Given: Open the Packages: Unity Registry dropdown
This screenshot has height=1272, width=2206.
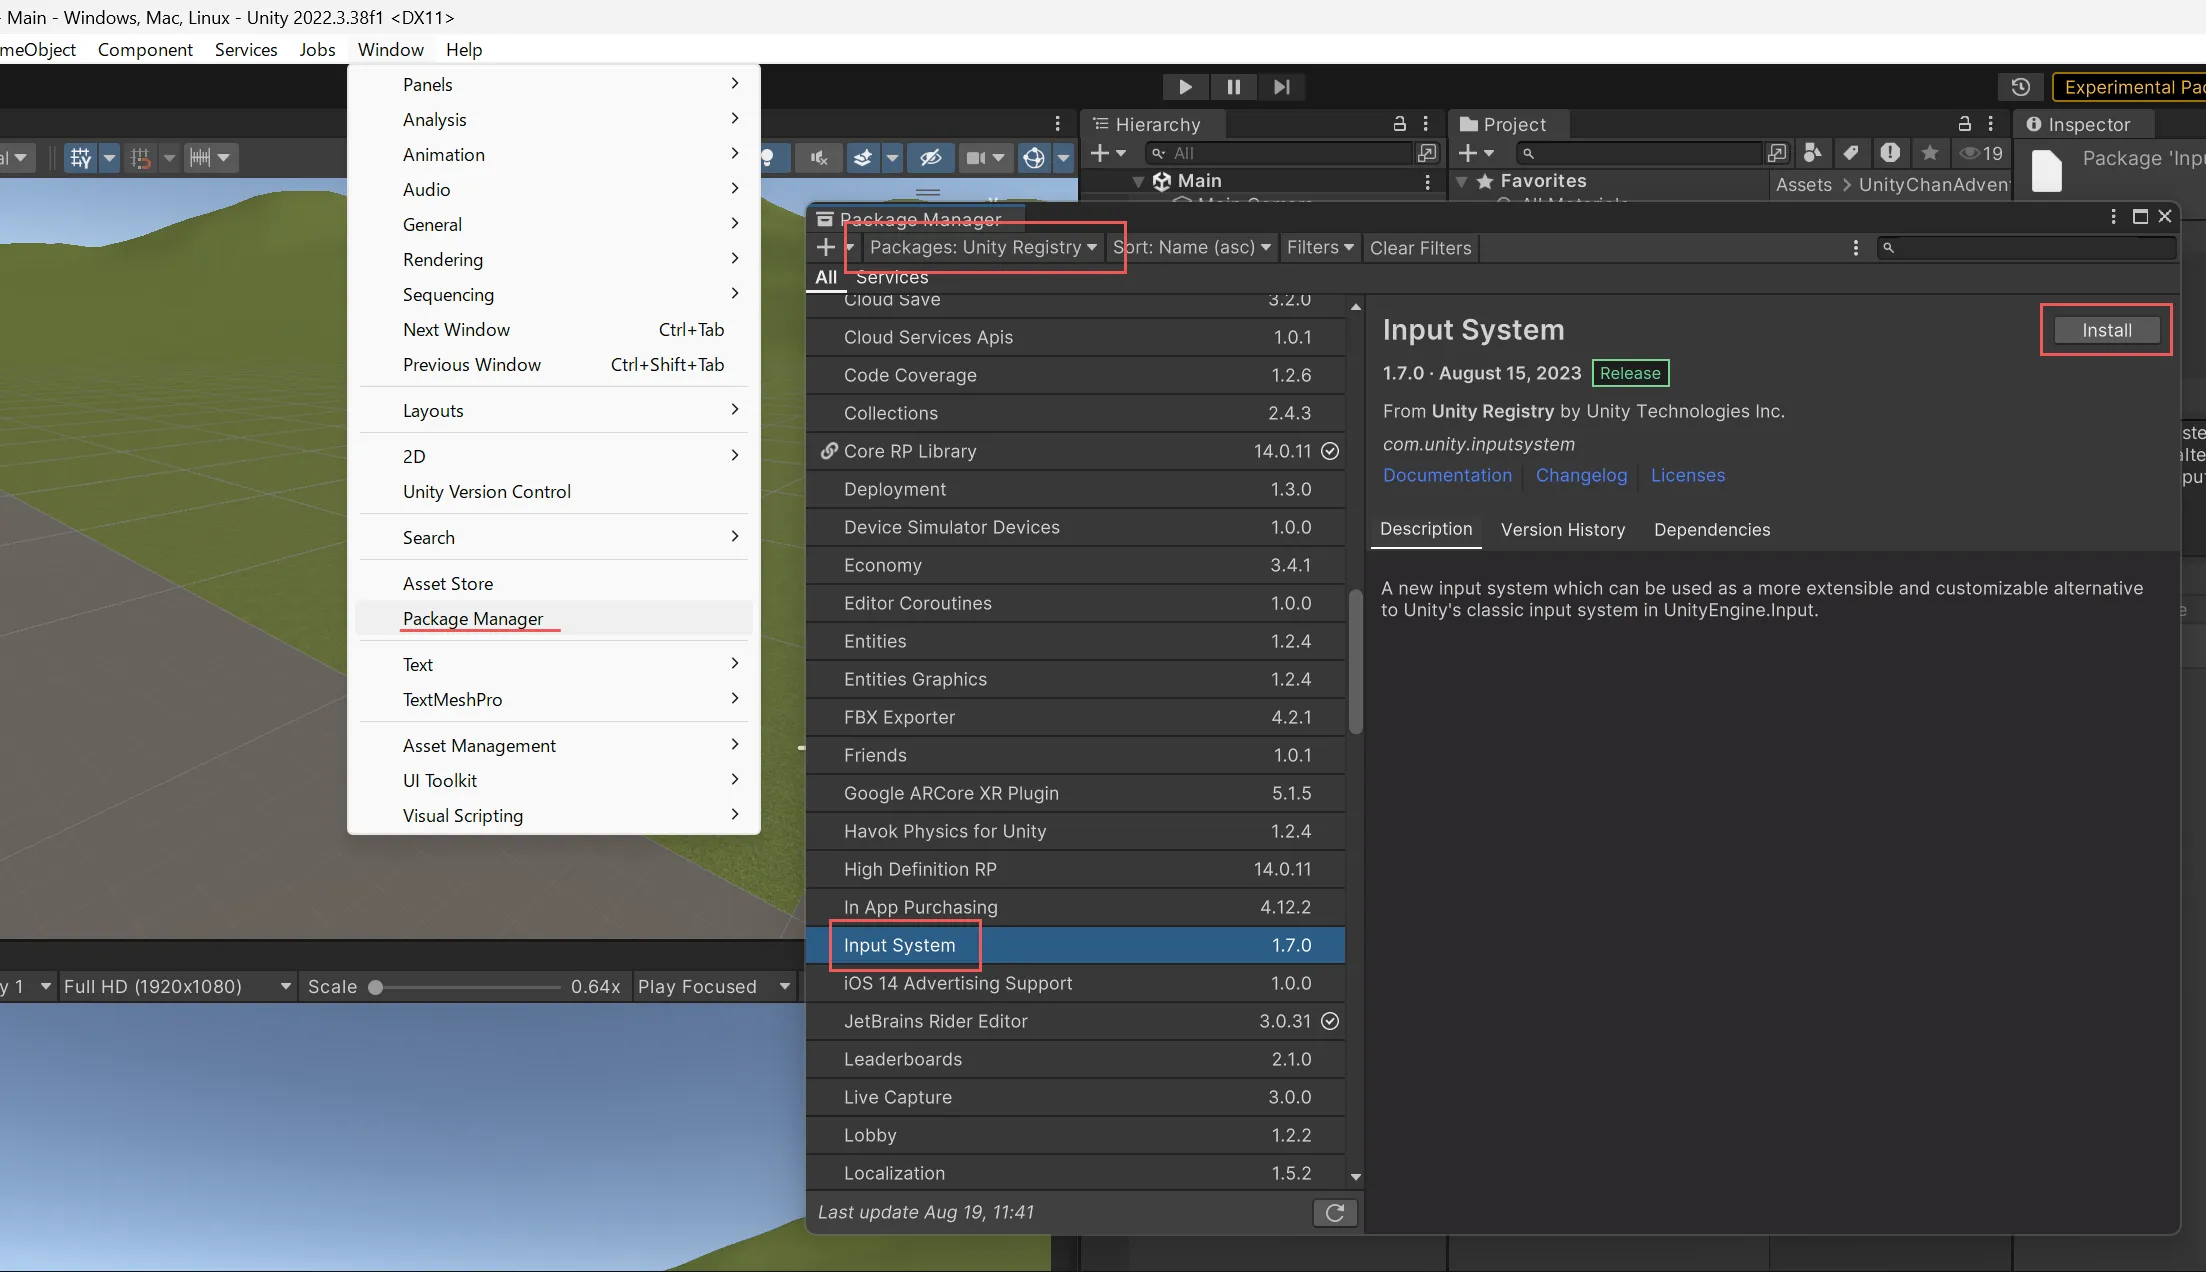Looking at the screenshot, I should pos(983,247).
